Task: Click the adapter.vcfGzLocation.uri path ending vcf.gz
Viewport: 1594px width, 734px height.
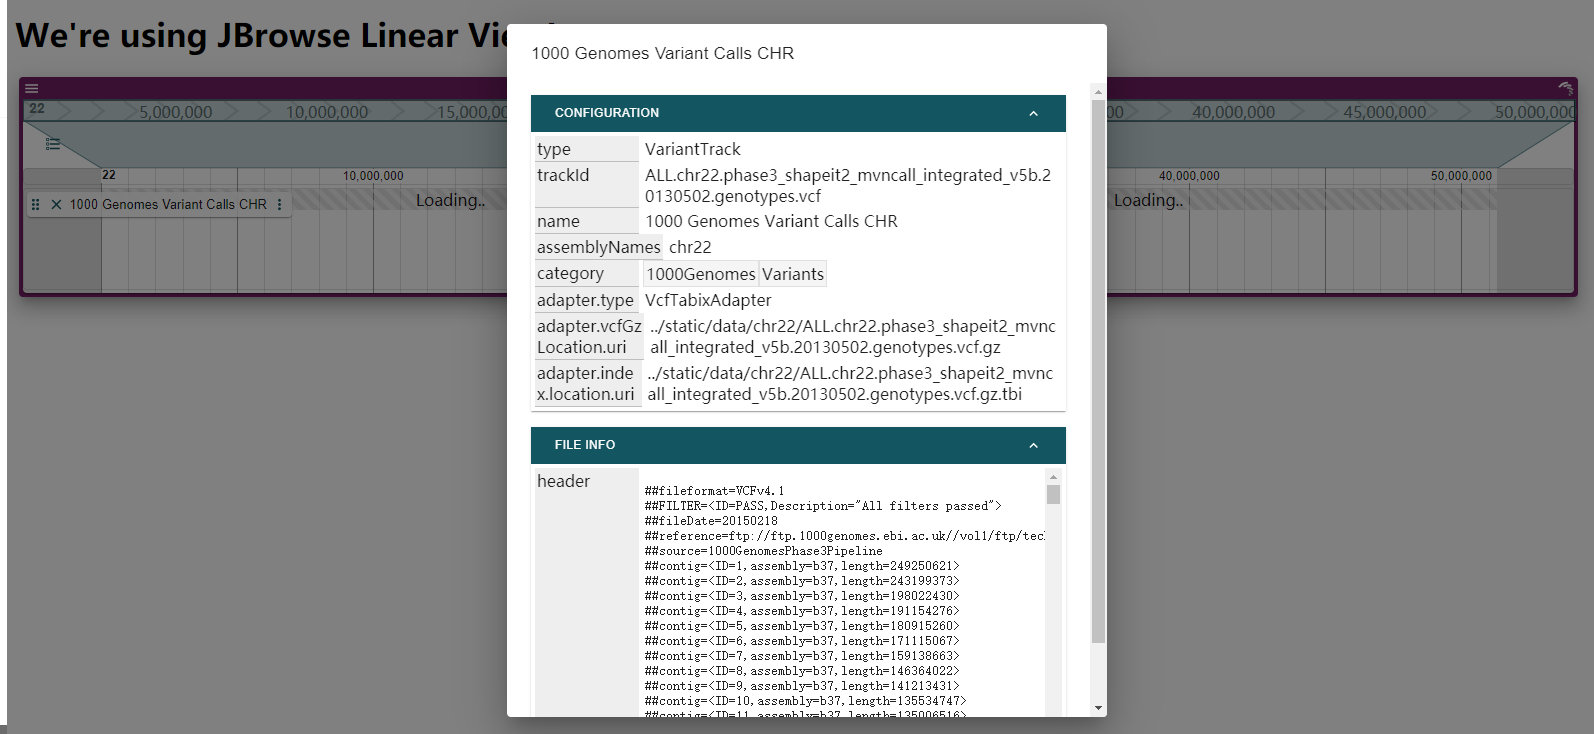Action: [853, 337]
